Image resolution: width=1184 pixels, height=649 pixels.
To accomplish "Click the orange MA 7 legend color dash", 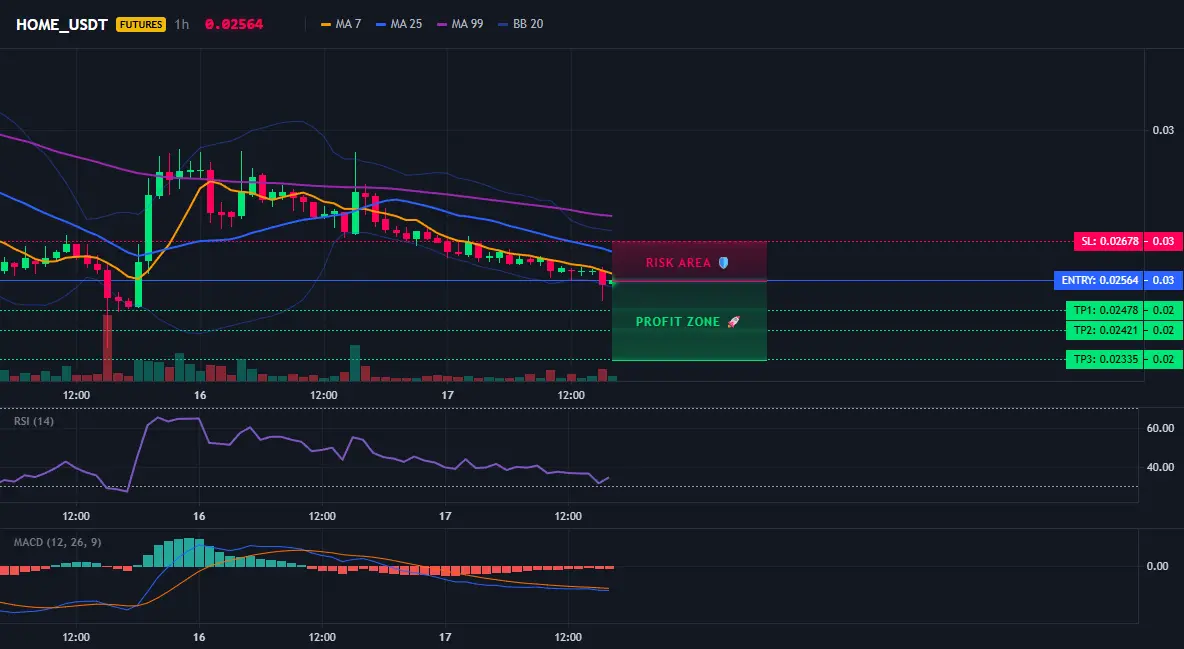I will click(326, 24).
